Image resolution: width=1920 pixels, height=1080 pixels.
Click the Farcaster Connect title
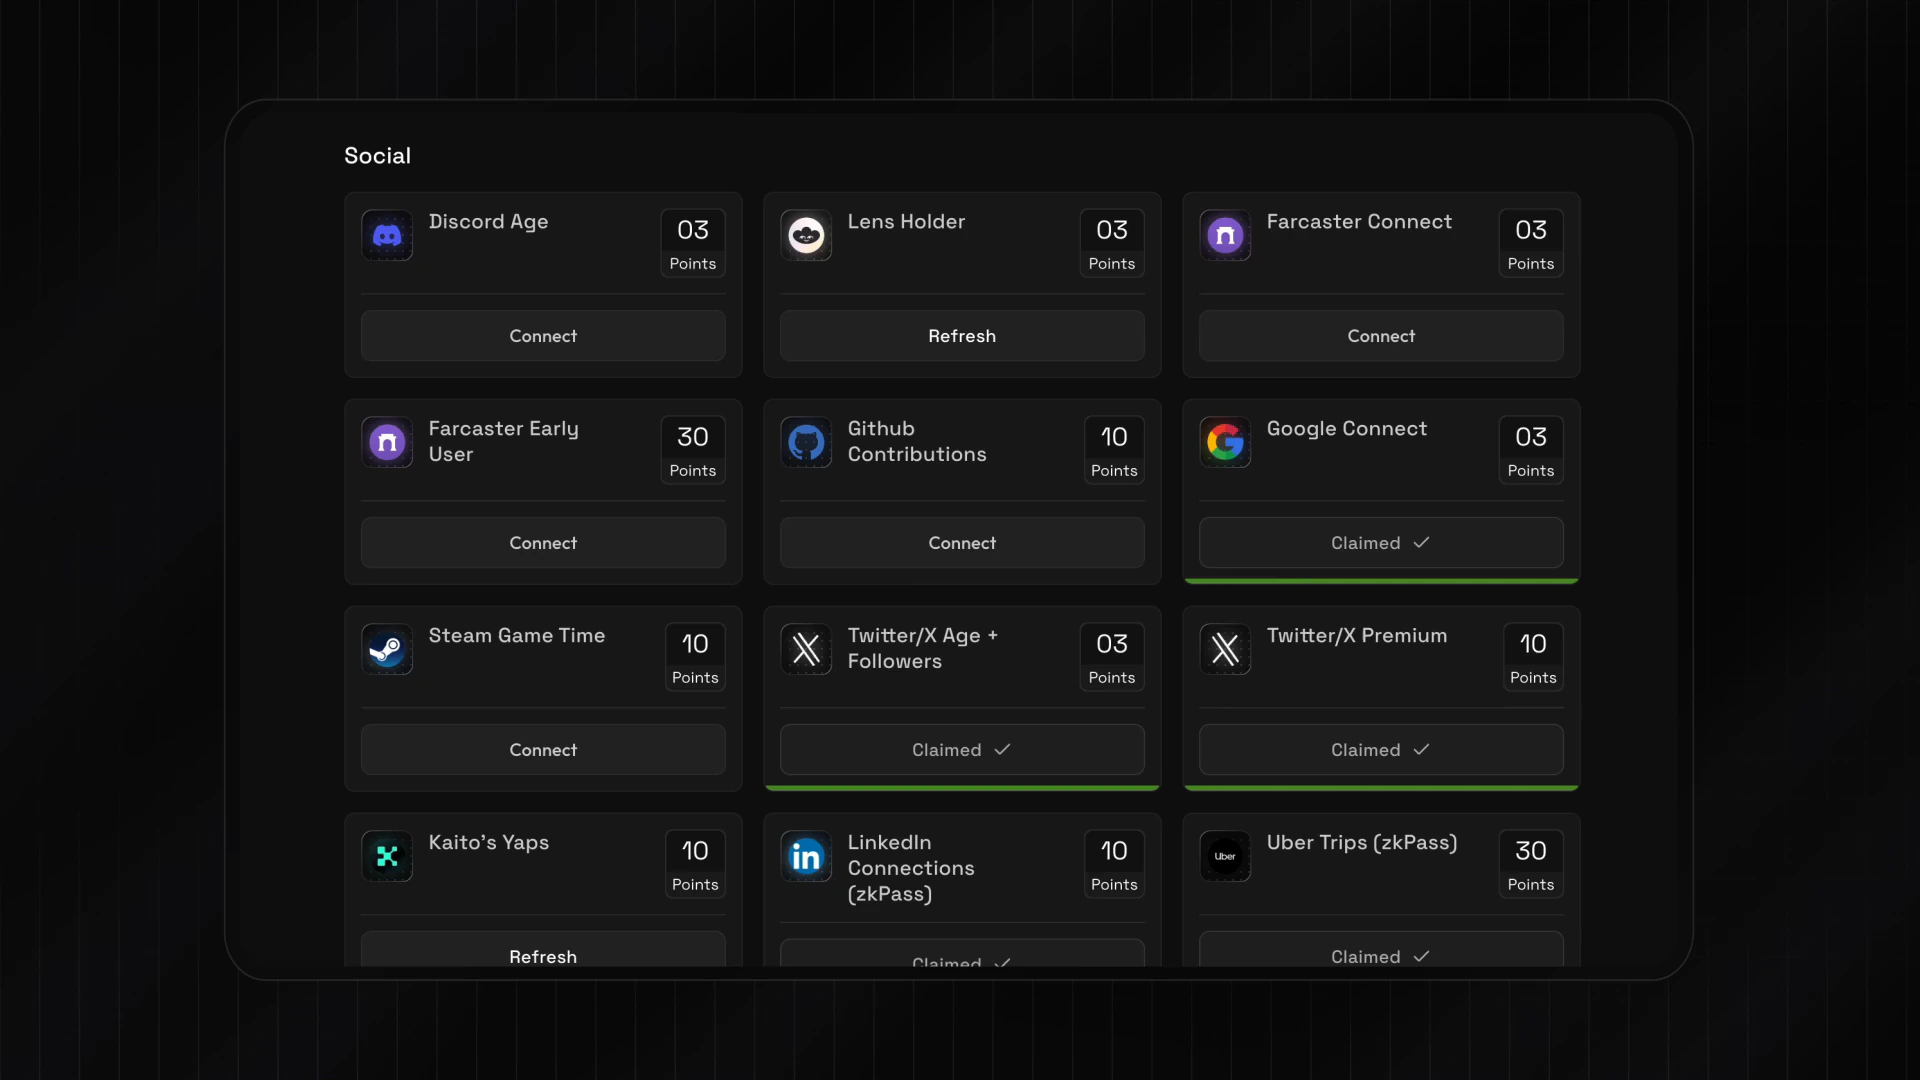coord(1359,222)
